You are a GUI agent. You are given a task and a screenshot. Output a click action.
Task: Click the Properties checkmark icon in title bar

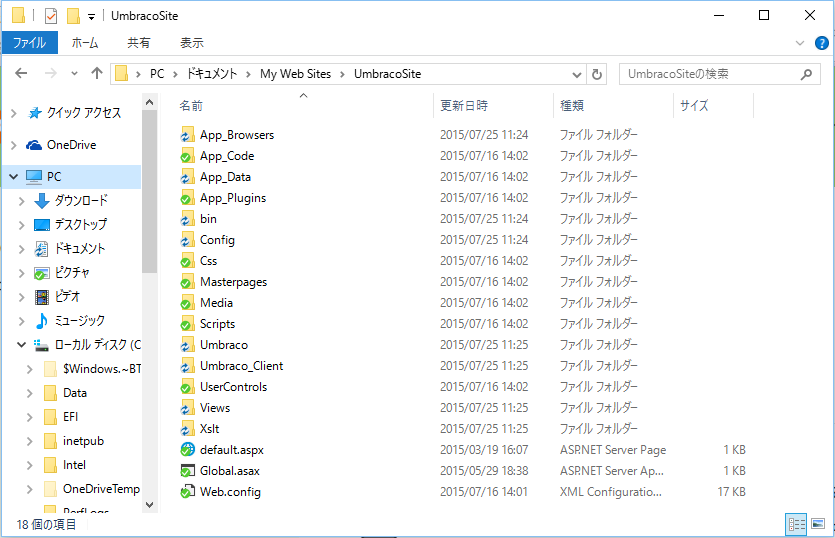click(51, 16)
